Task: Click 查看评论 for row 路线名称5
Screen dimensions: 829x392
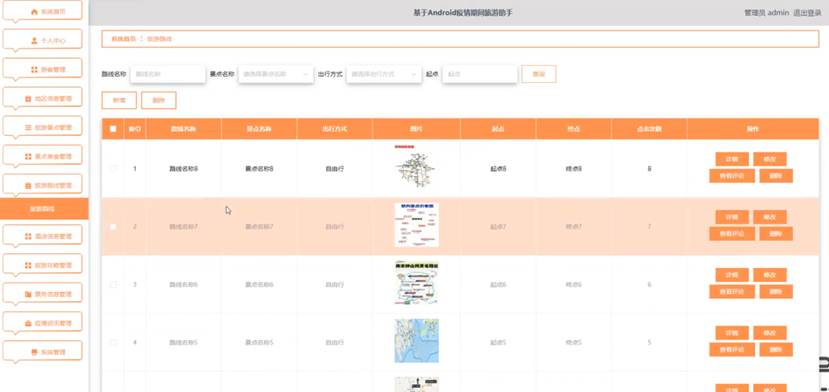Action: coord(732,350)
